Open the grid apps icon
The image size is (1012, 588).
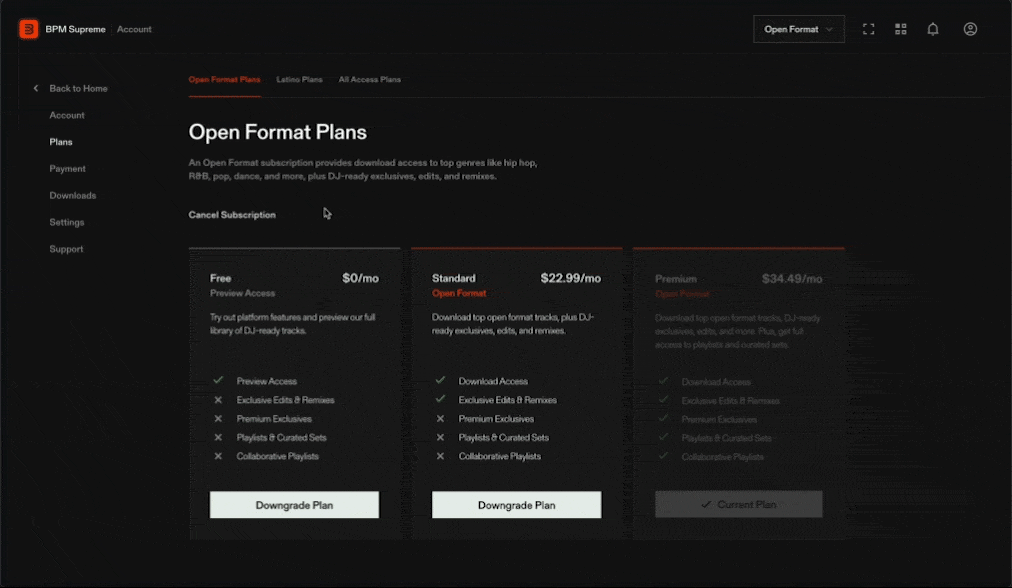[x=901, y=29]
